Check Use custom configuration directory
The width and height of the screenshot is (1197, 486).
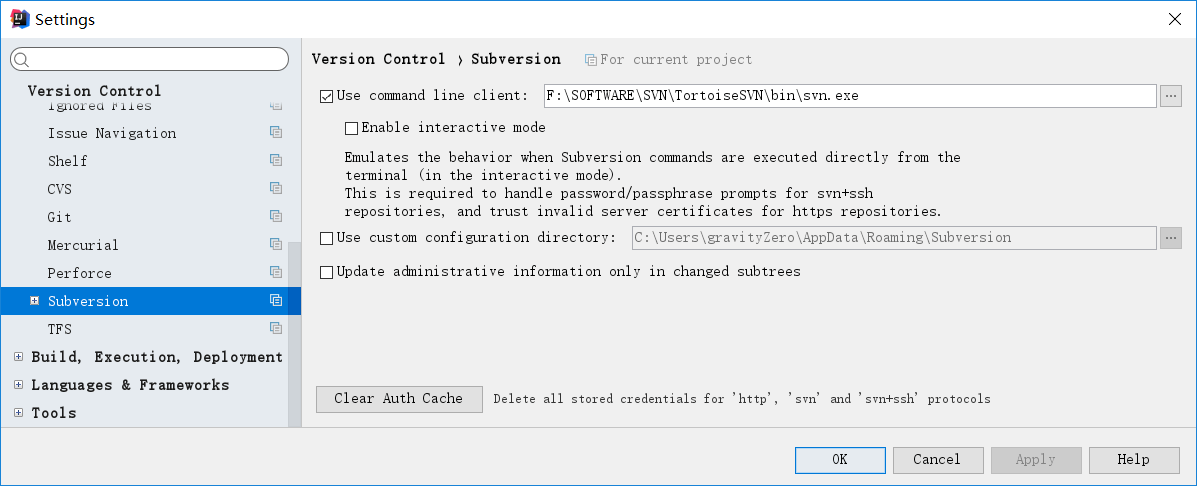pyautogui.click(x=326, y=239)
